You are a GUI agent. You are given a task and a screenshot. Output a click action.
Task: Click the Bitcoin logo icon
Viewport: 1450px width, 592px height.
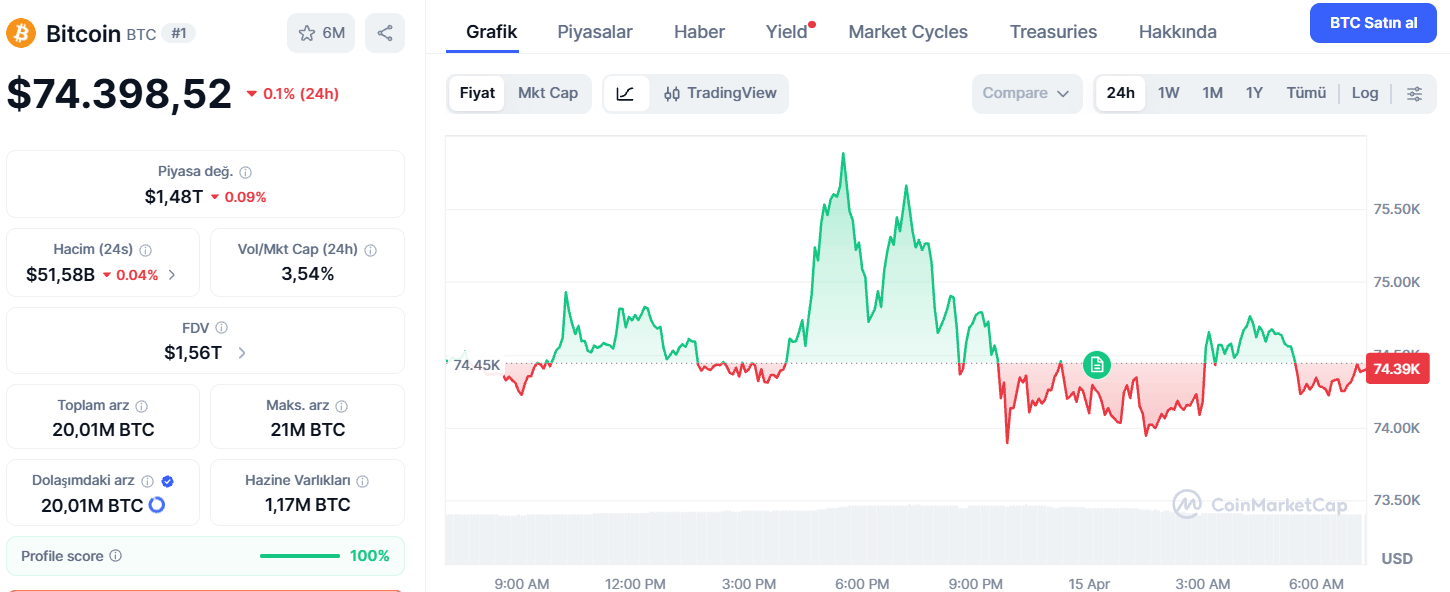21,33
